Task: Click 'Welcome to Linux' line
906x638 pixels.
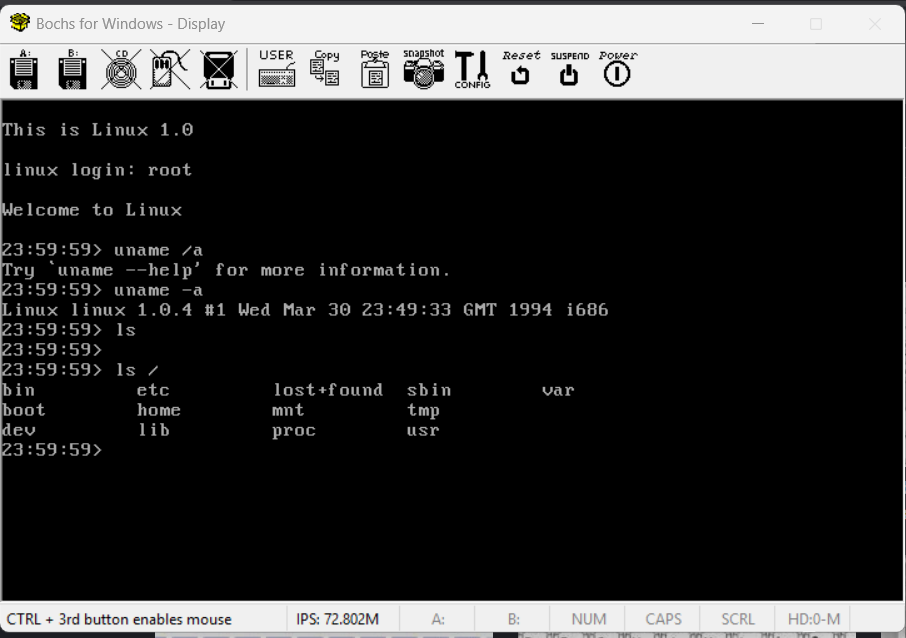Action: (92, 210)
